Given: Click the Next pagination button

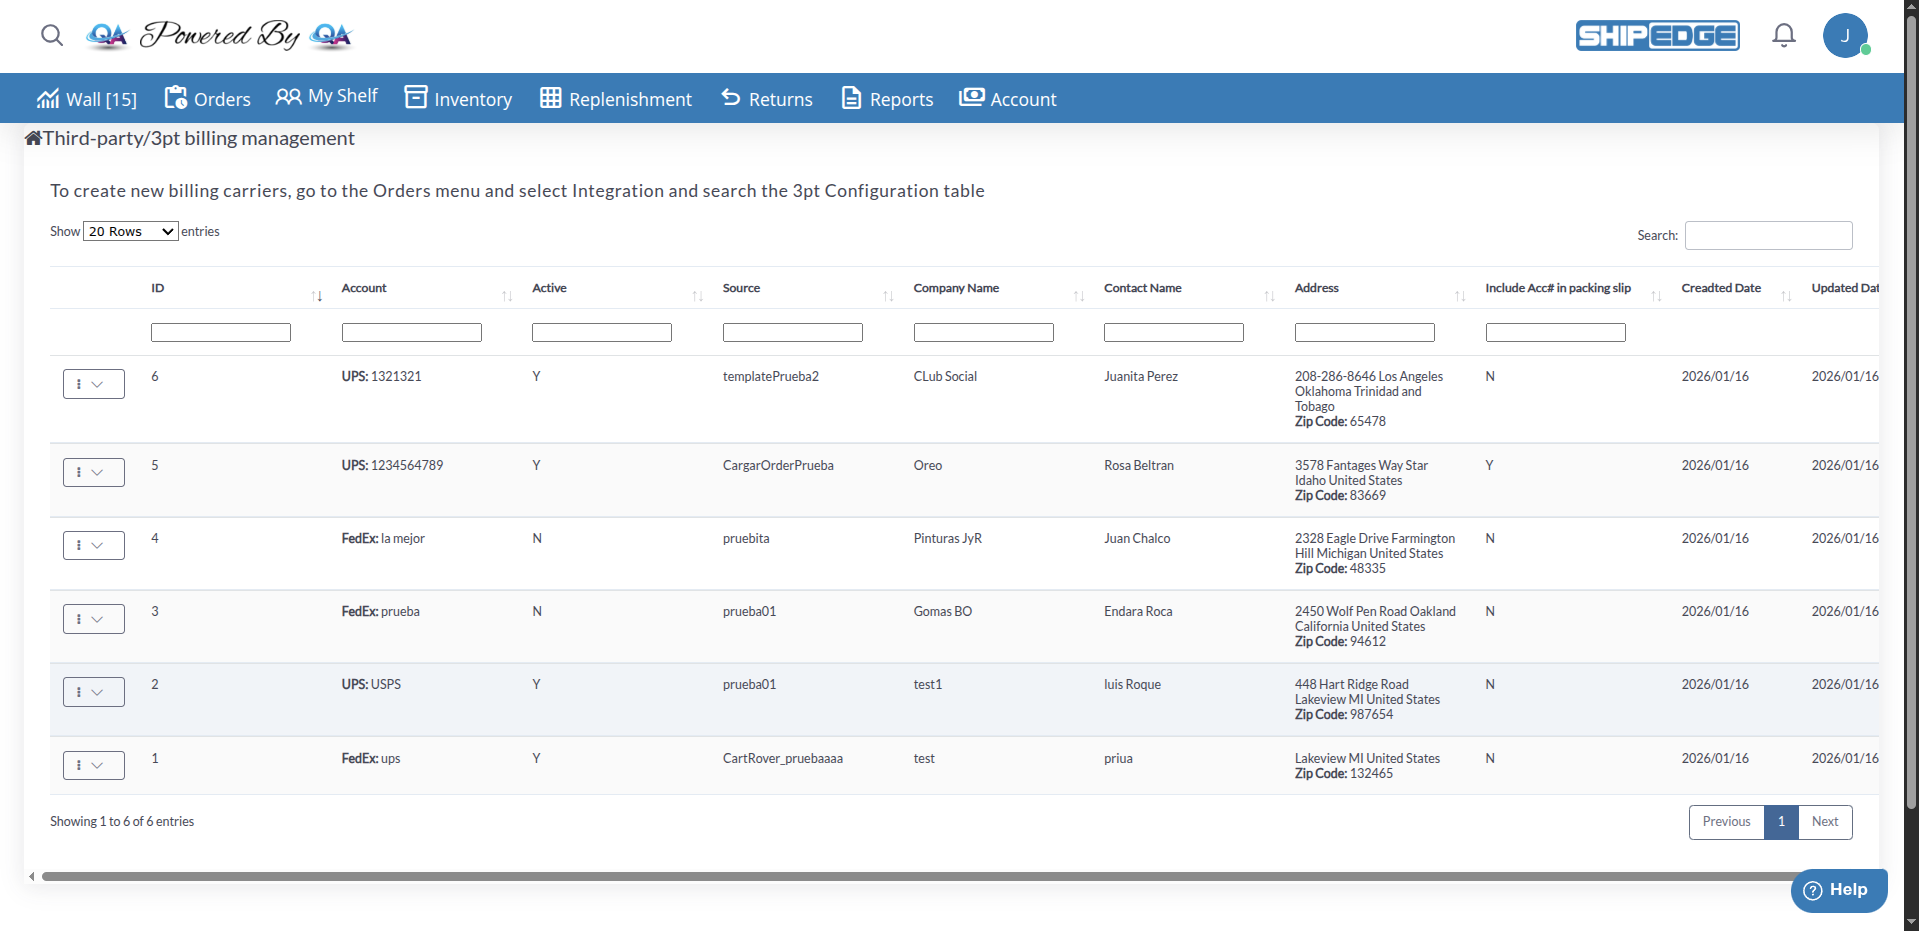Looking at the screenshot, I should pos(1824,821).
